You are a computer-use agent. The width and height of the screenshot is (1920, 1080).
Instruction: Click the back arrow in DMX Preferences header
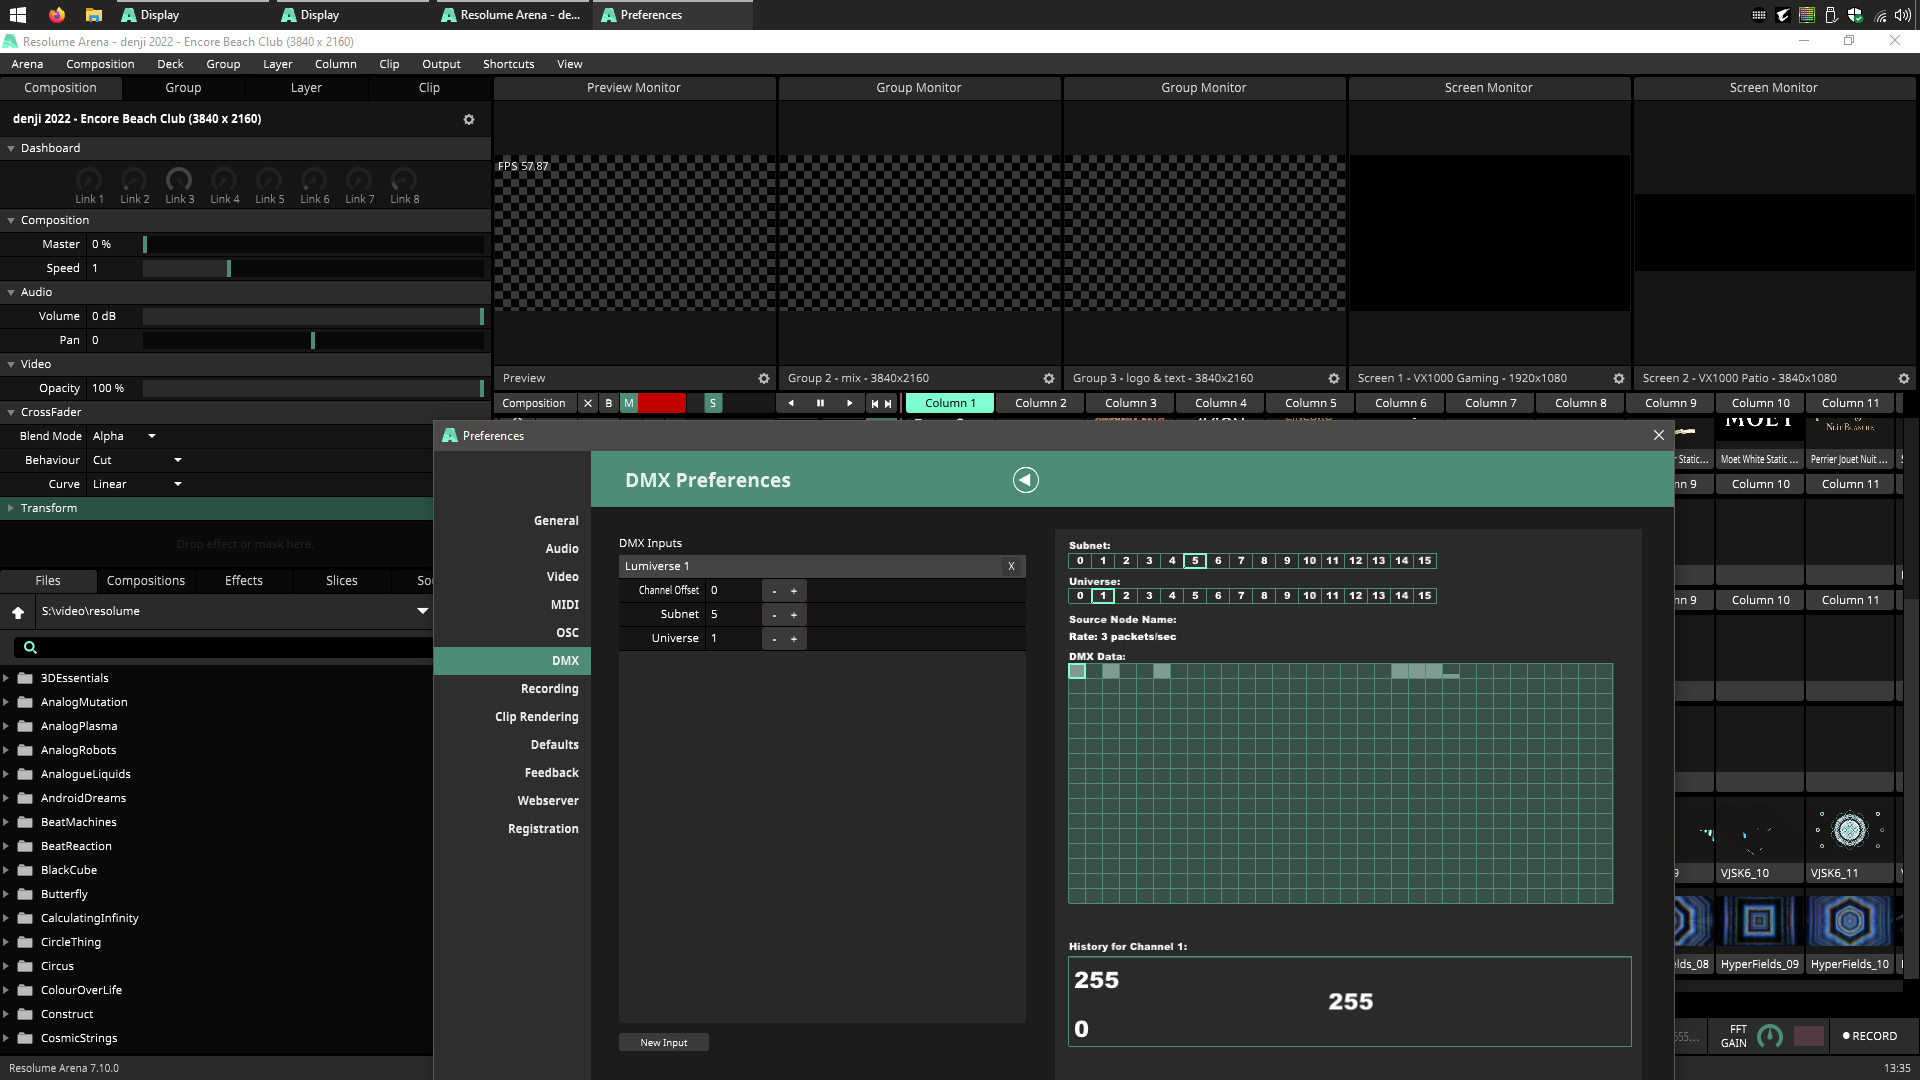click(1025, 480)
